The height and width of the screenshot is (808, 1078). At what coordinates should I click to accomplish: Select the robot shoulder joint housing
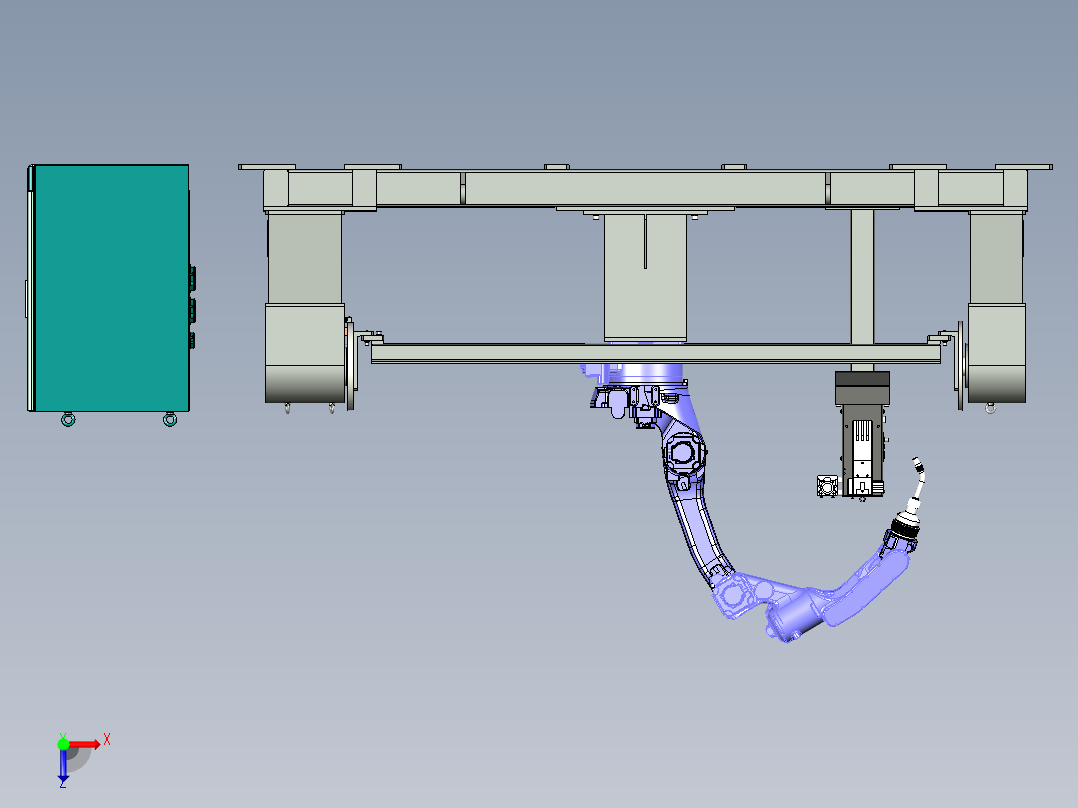click(x=683, y=453)
